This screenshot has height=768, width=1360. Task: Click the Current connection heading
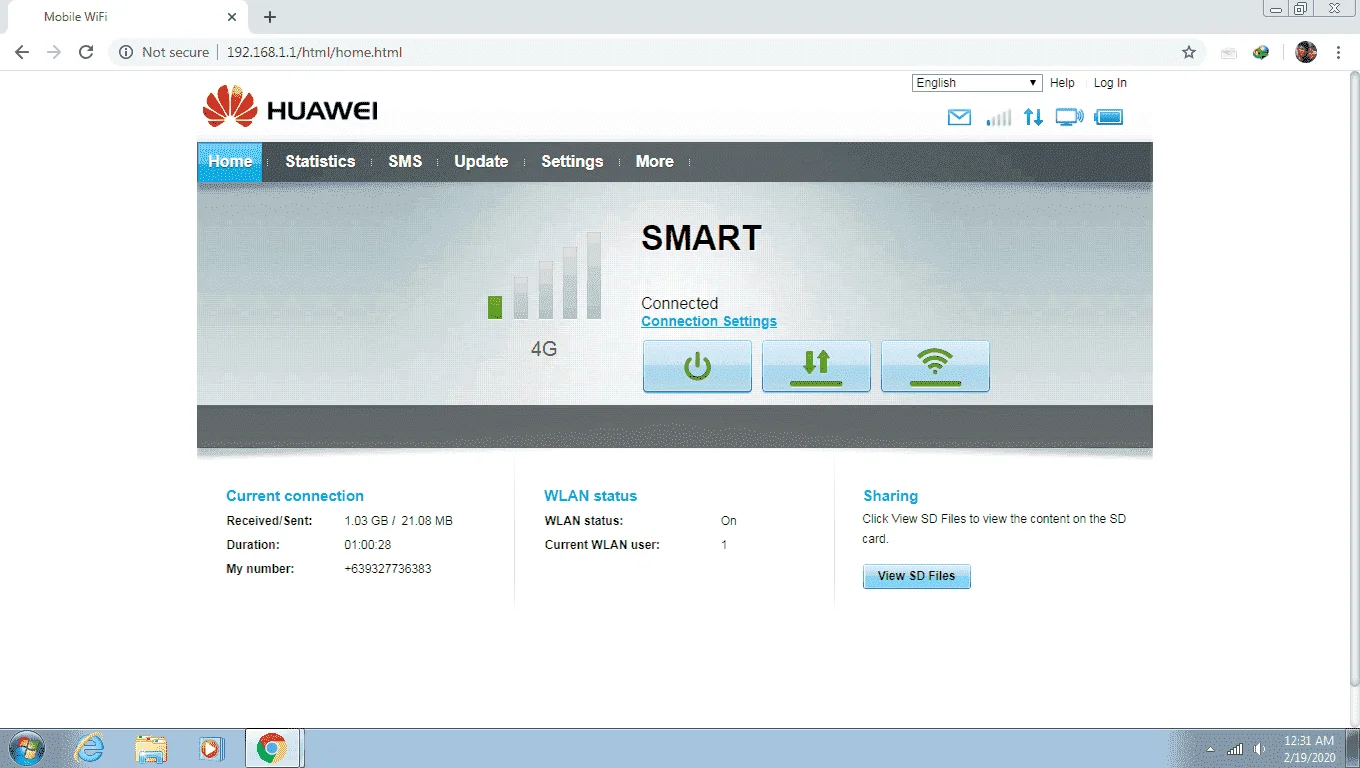[295, 496]
